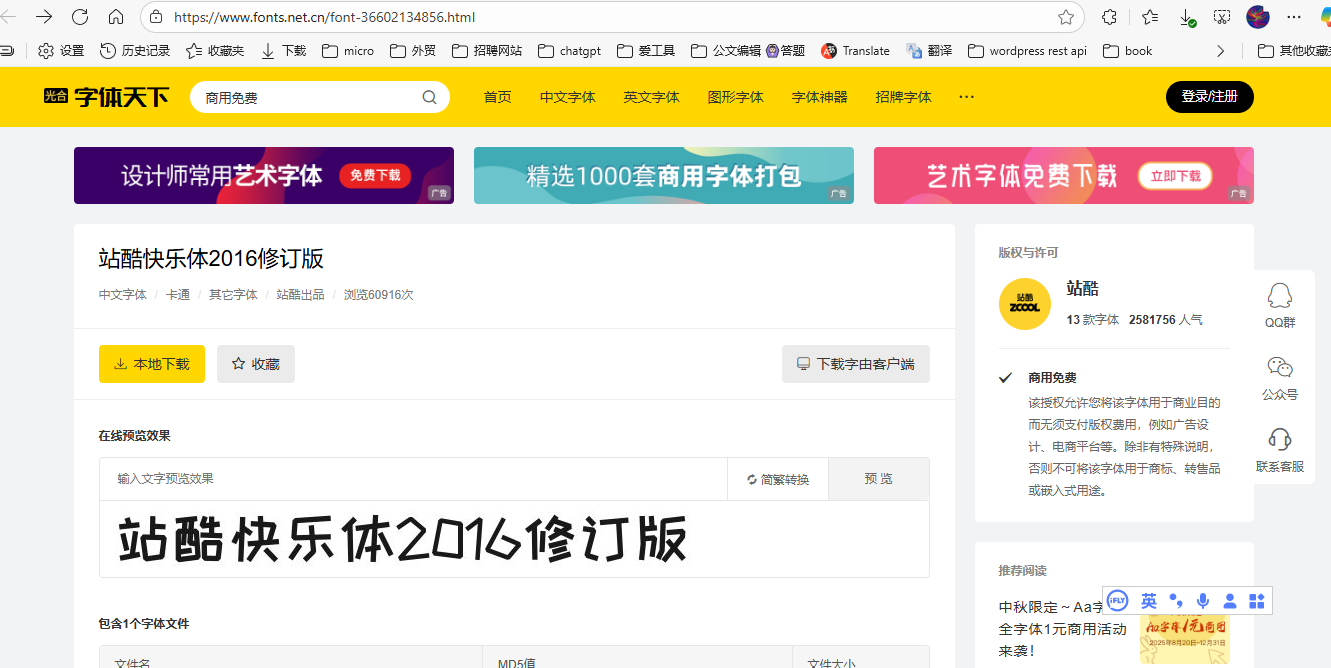1331x668 pixels.
Task: Click the search magnifier icon
Action: (429, 97)
